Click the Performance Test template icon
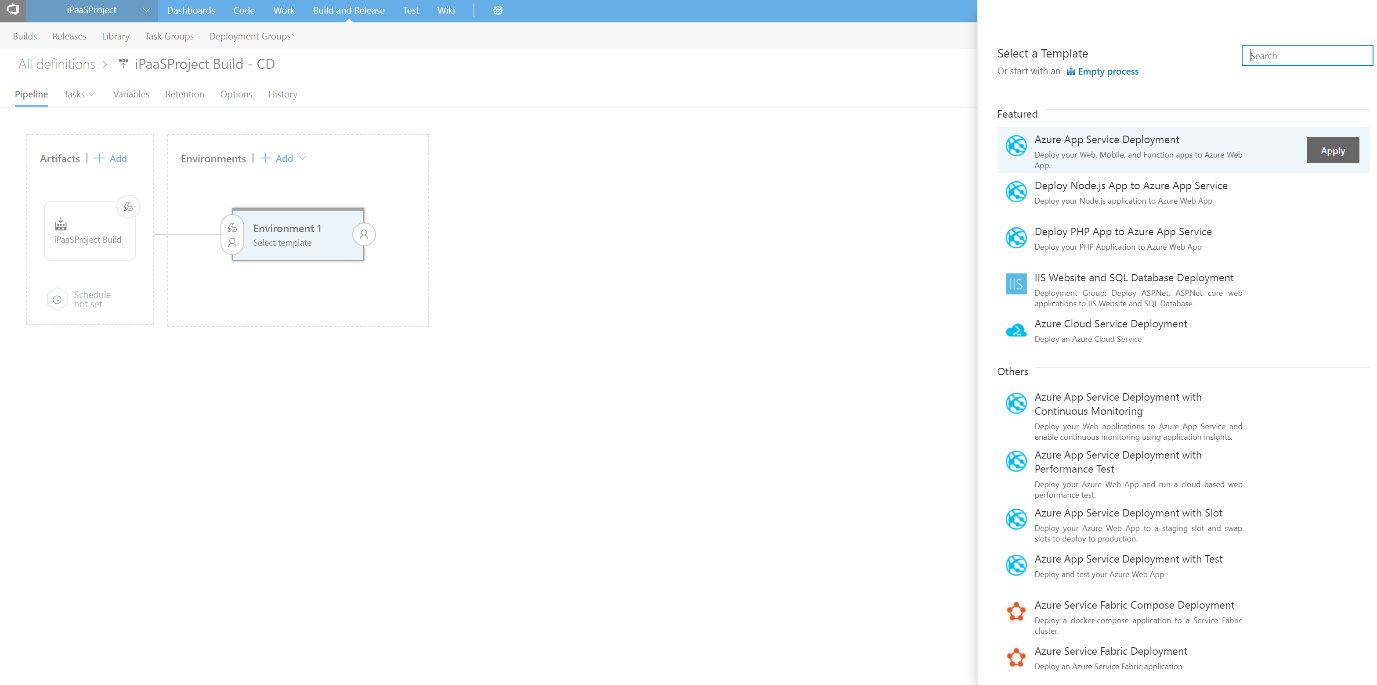 coord(1016,461)
